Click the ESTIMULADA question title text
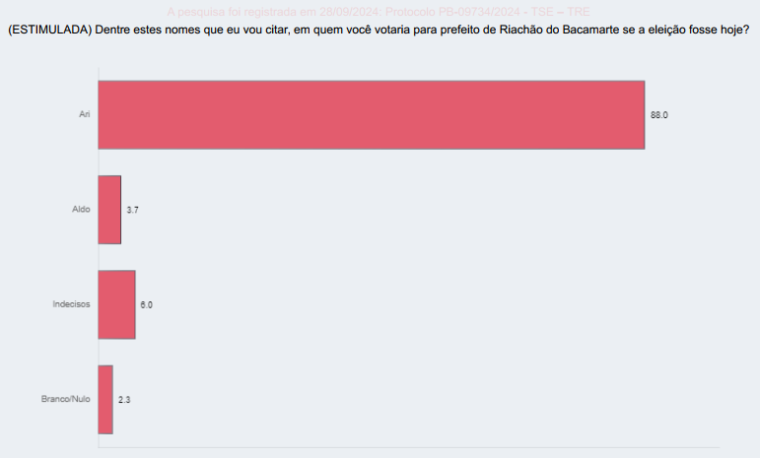760x458 pixels. [379, 30]
